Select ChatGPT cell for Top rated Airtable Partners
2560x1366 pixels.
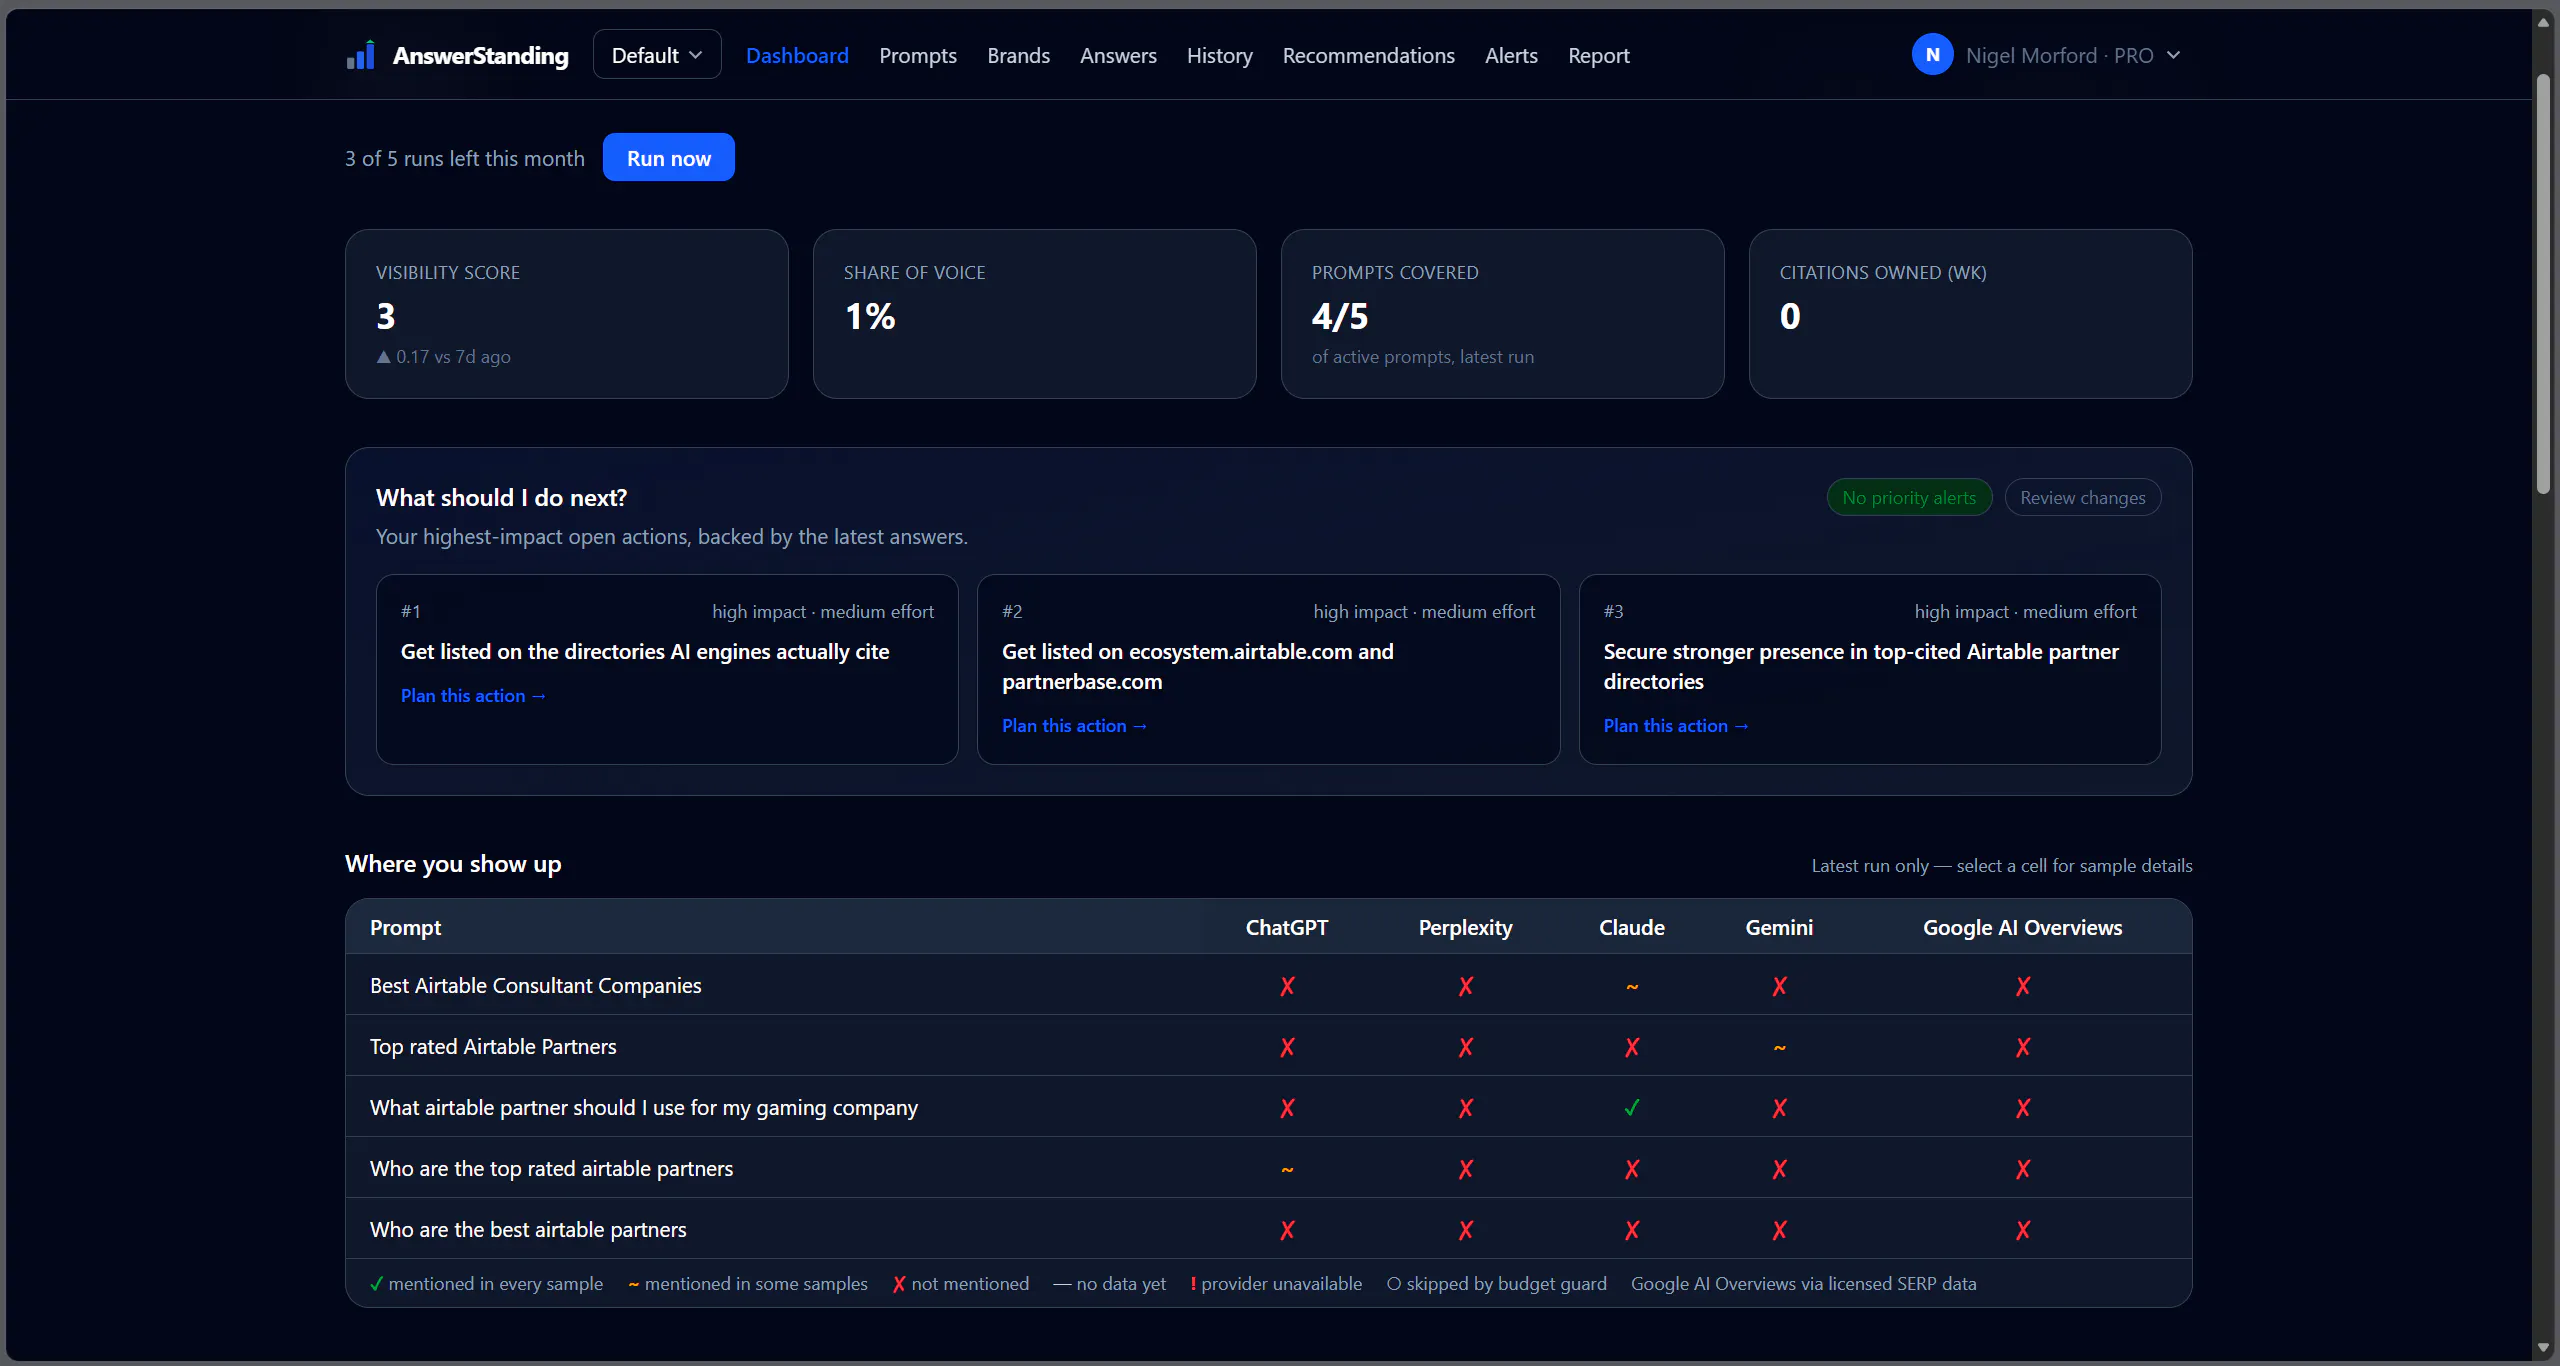[x=1287, y=1047]
